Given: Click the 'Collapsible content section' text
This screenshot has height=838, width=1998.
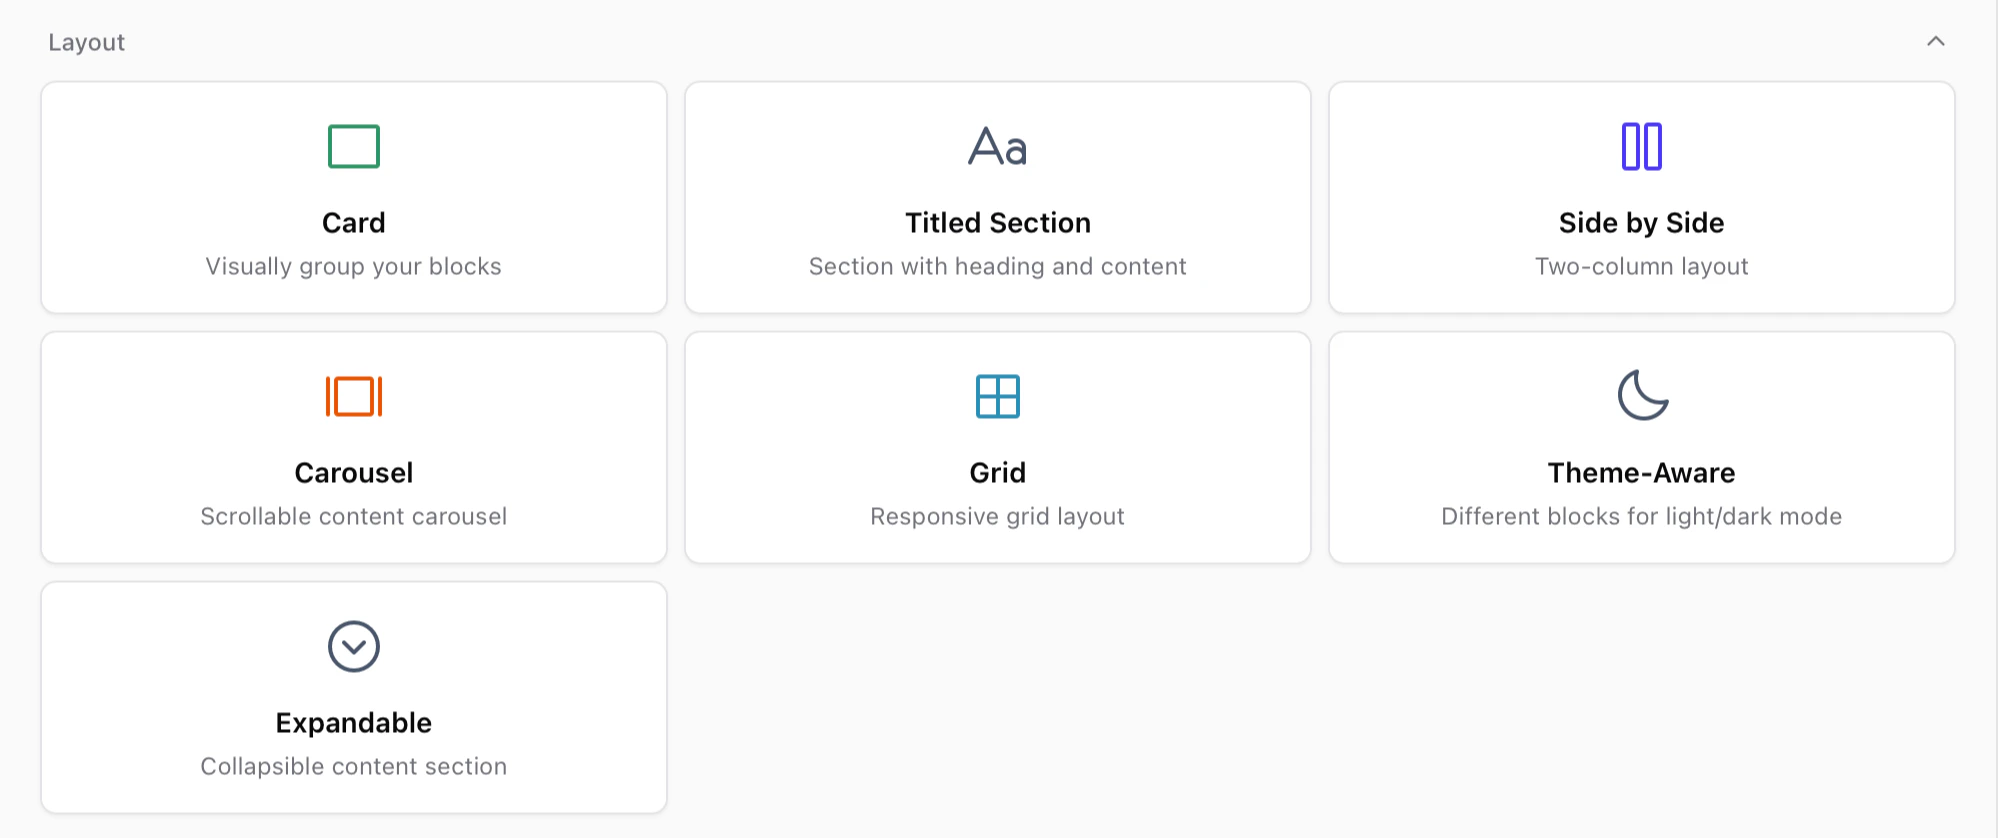Looking at the screenshot, I should tap(353, 766).
